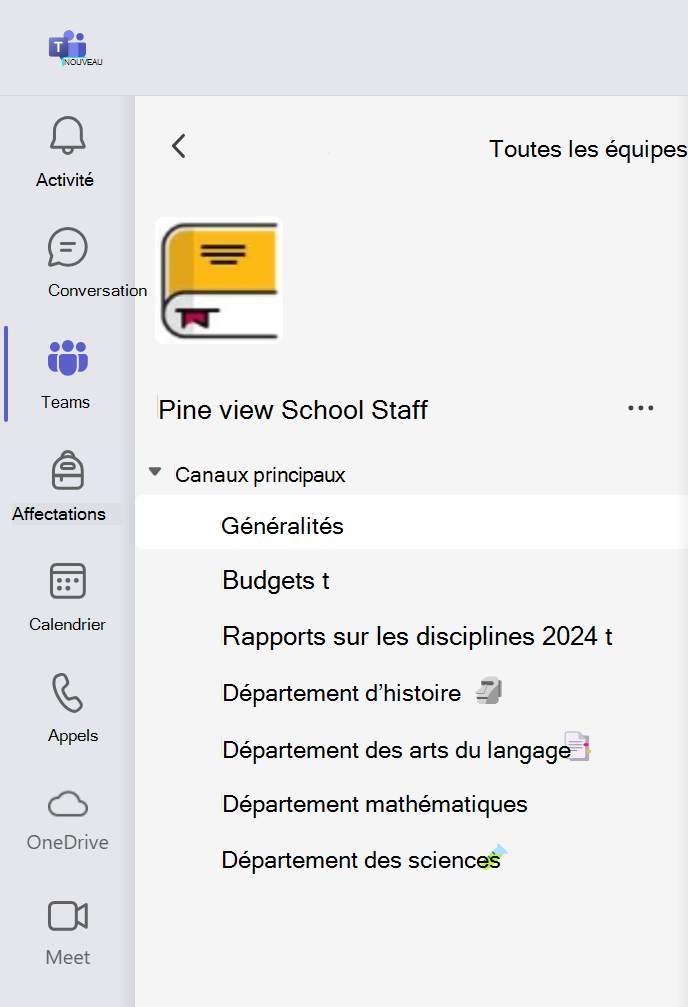
Task: Select the Teams icon in sidebar
Action: point(67,358)
